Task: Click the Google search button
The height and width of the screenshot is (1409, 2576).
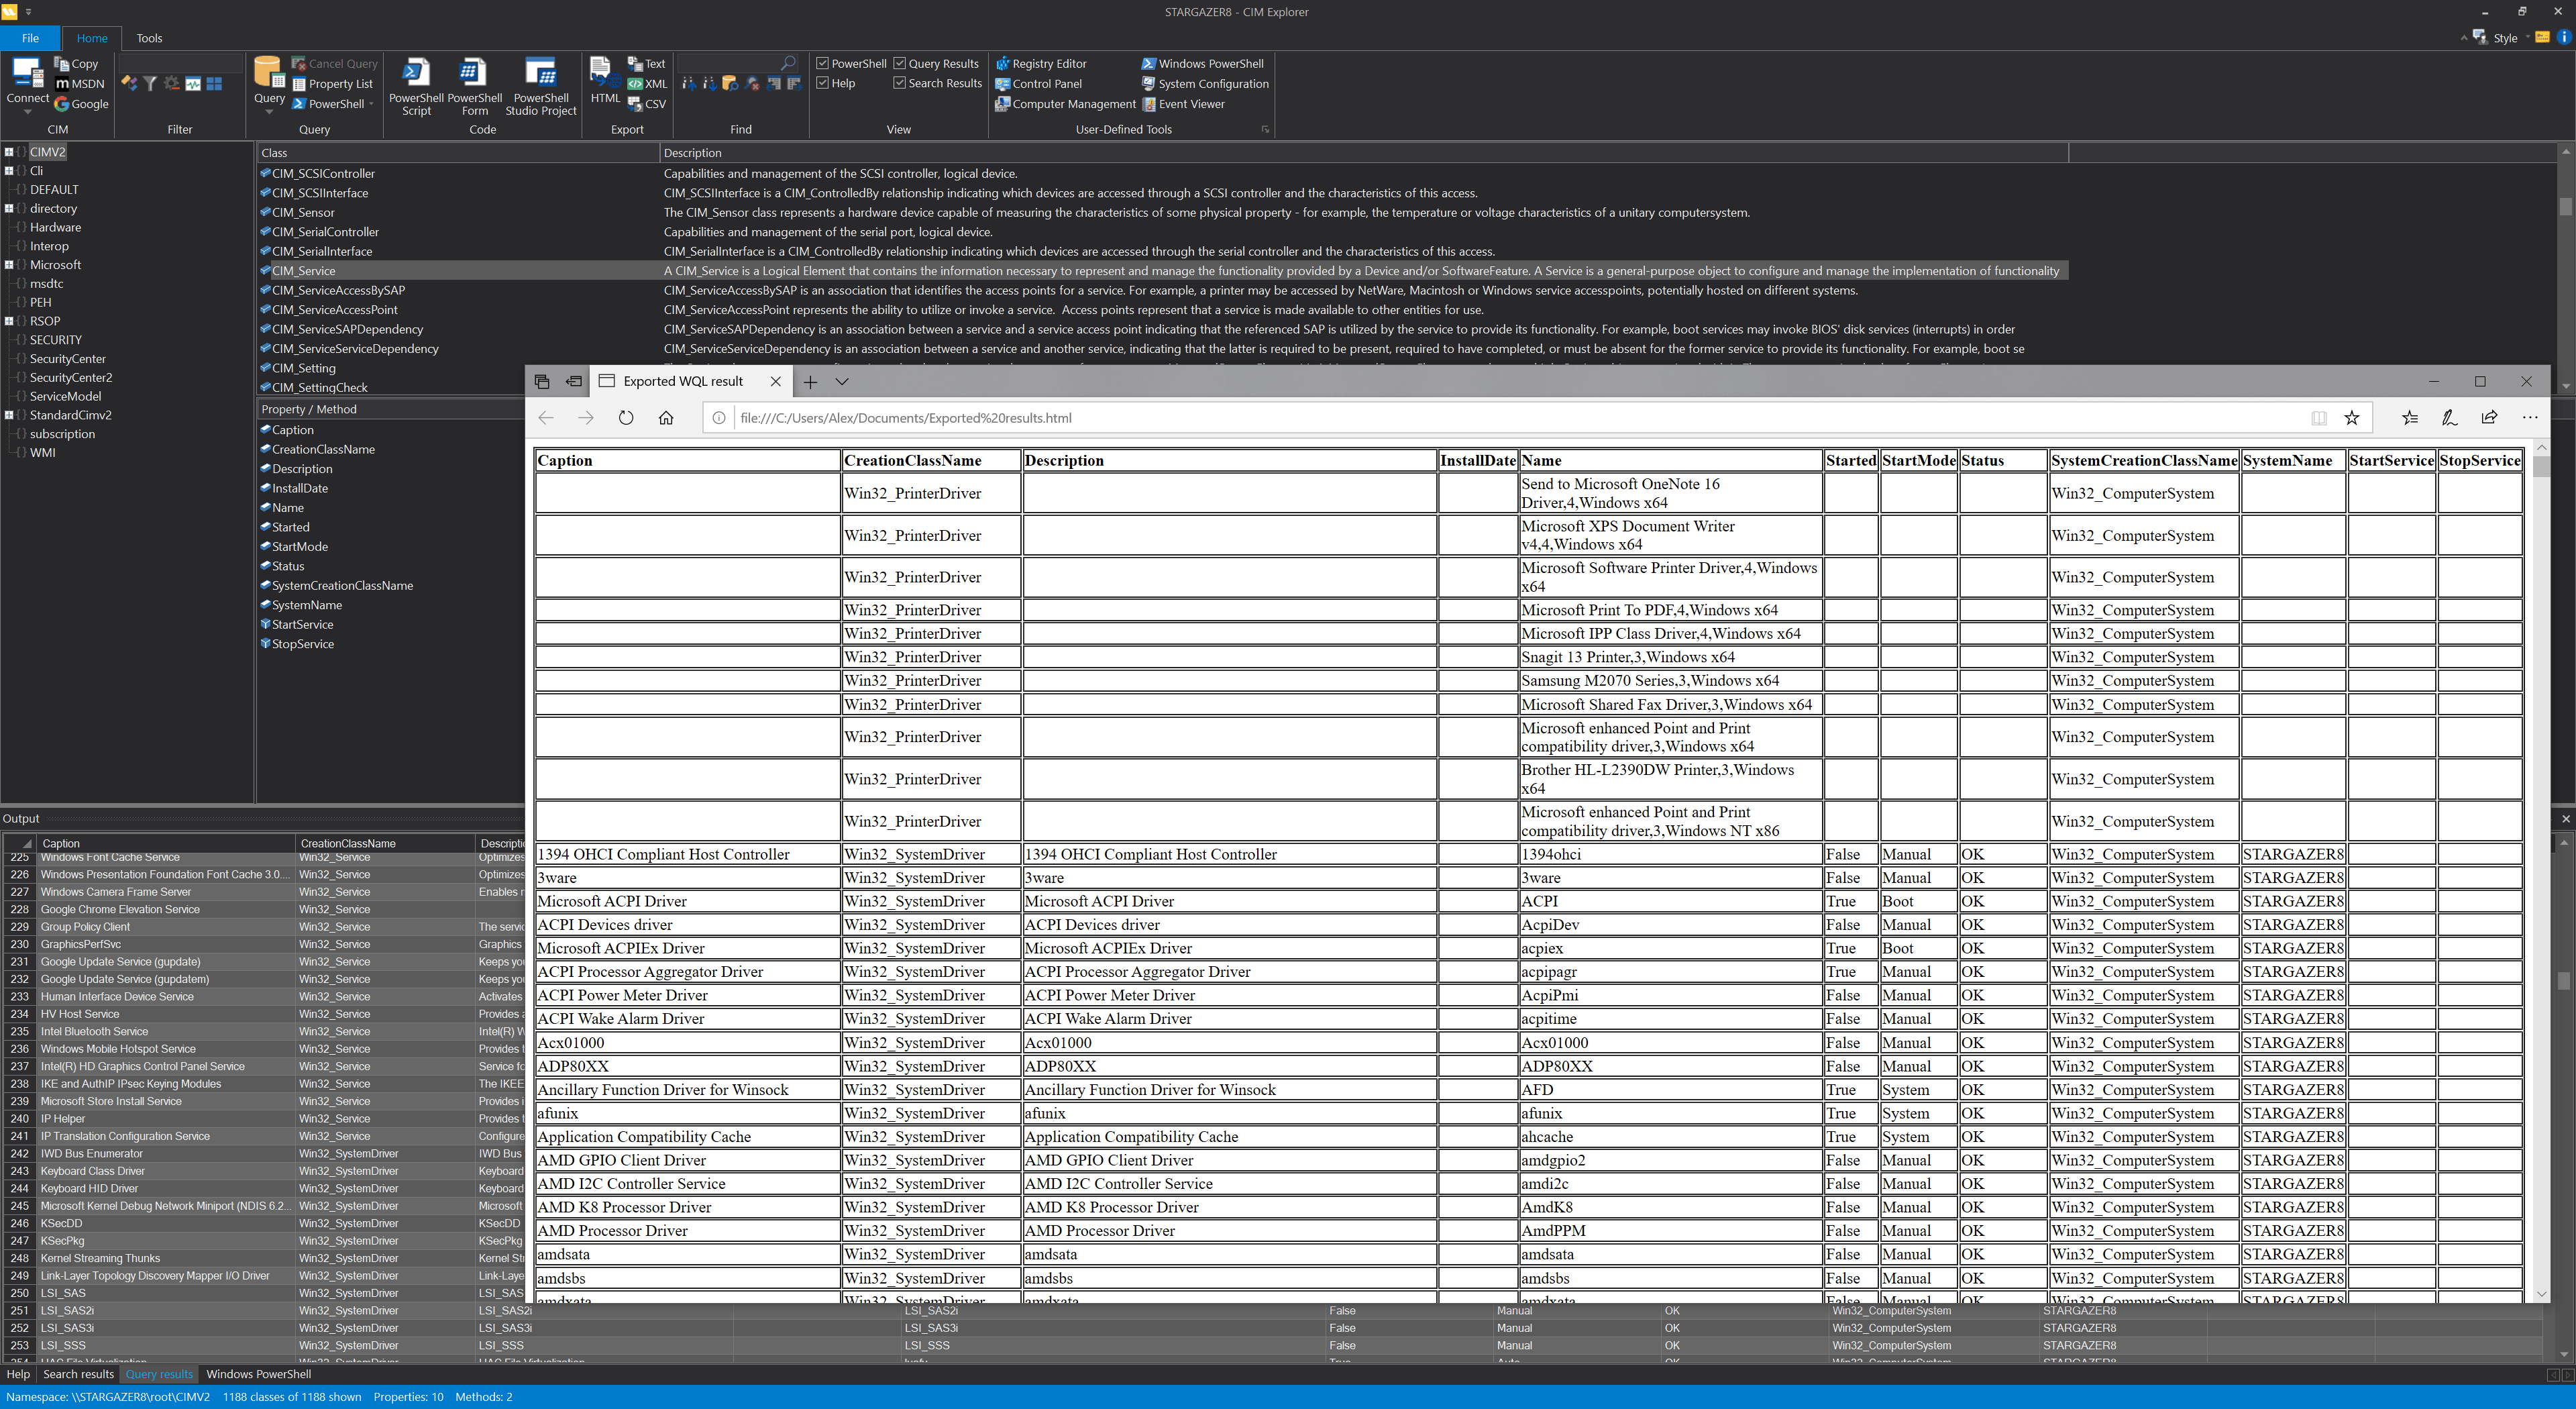Action: (x=81, y=104)
